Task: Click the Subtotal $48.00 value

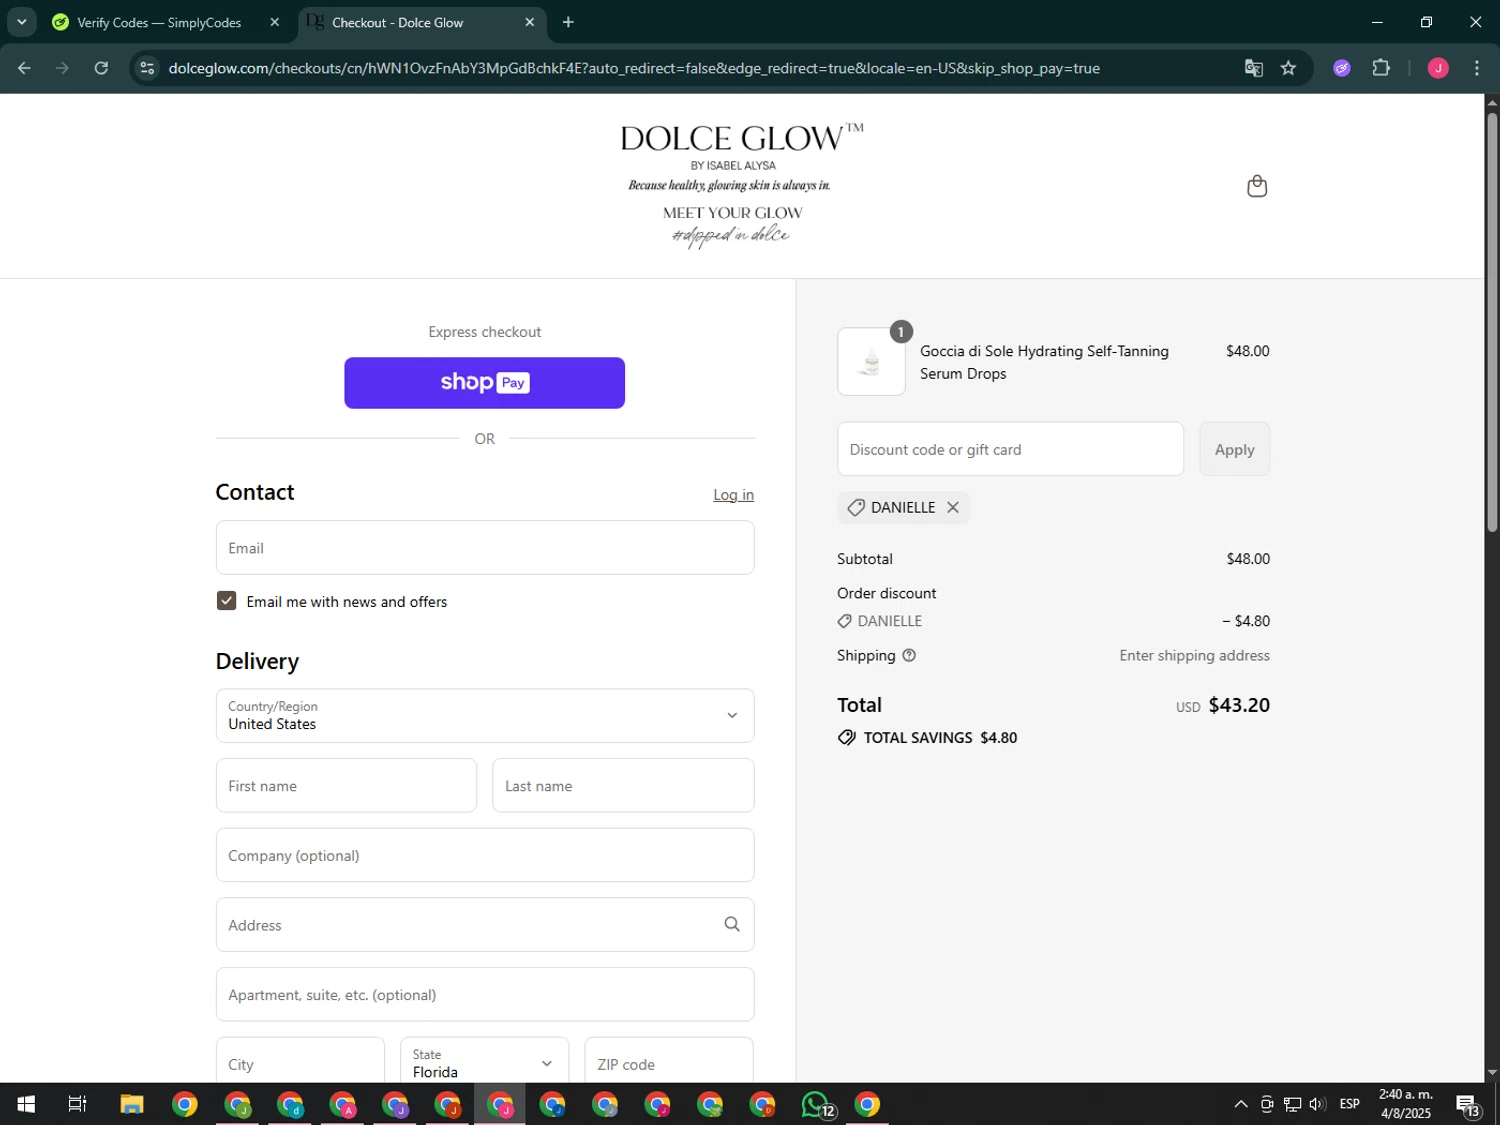Action: pos(1248,559)
